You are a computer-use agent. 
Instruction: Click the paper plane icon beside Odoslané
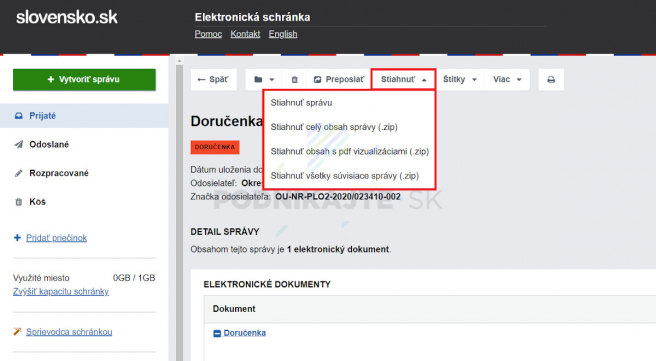(x=18, y=144)
